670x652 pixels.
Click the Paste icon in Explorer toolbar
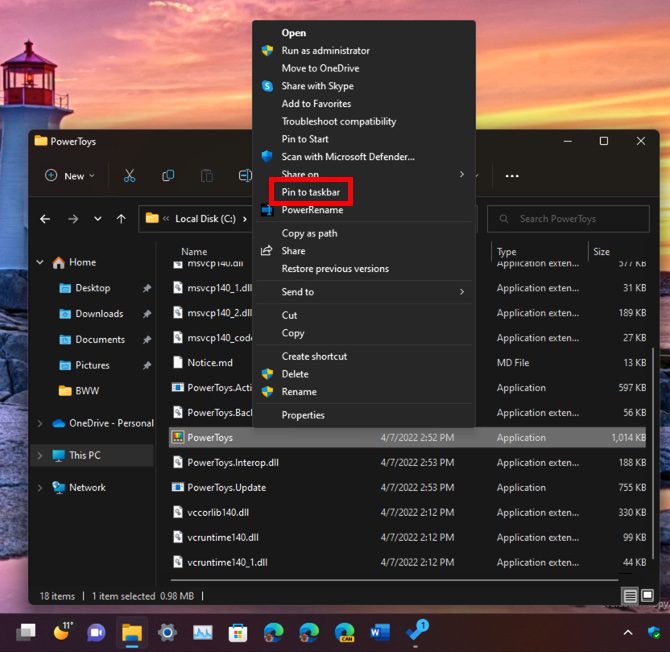(x=207, y=176)
